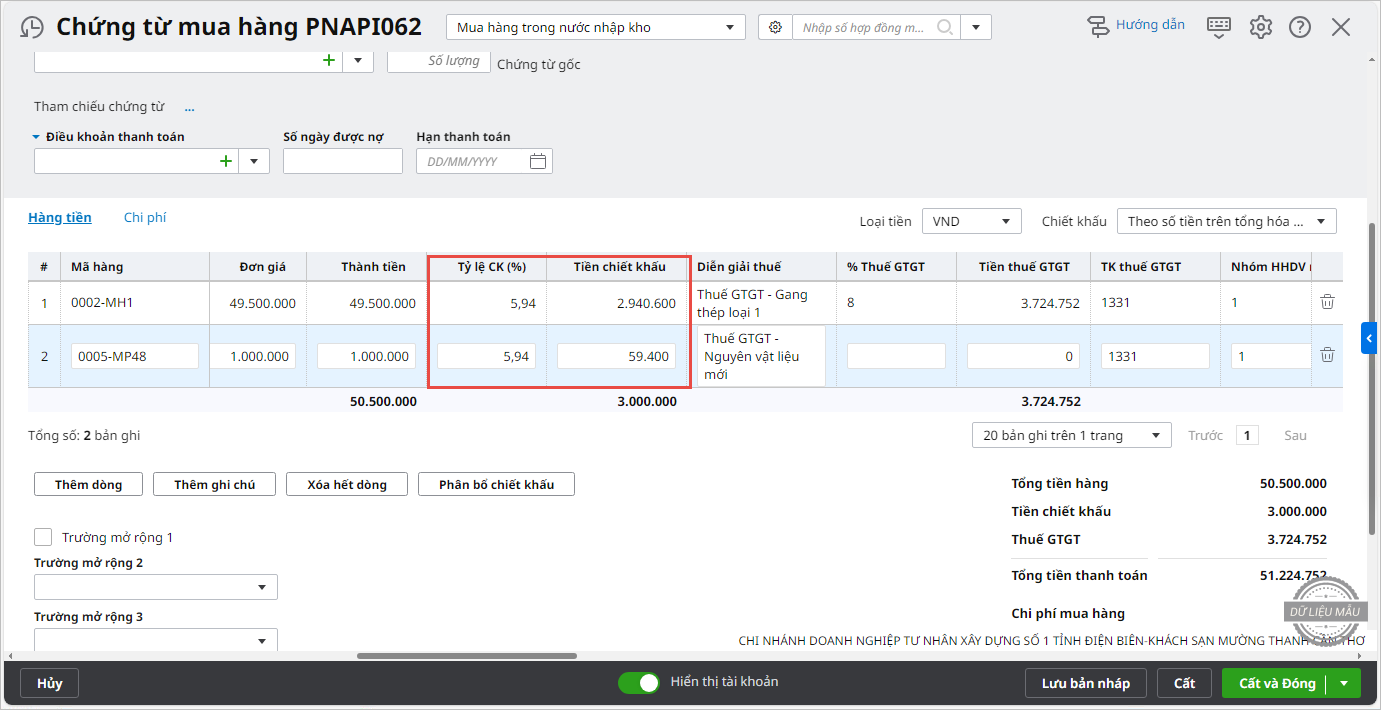Click search icon in contract number field

(944, 27)
